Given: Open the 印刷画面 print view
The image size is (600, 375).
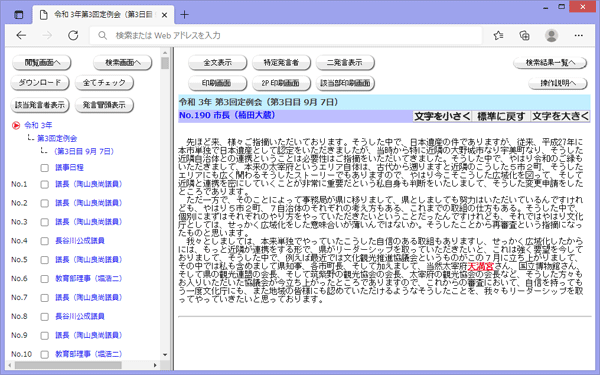Looking at the screenshot, I should pyautogui.click(x=217, y=83).
